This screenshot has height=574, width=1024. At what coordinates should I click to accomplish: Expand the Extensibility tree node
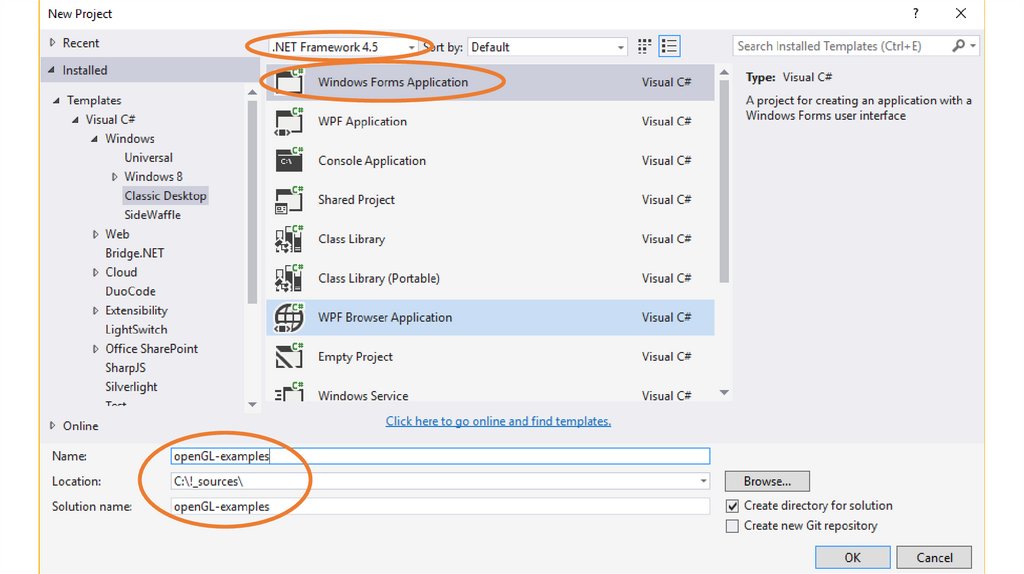tap(95, 311)
